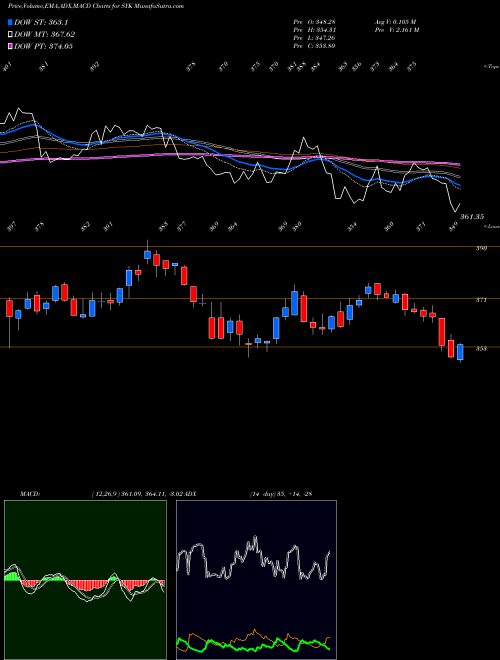Screen dimensions: 500x660
Task: Click the 353 price axis label
Action: 481,349
